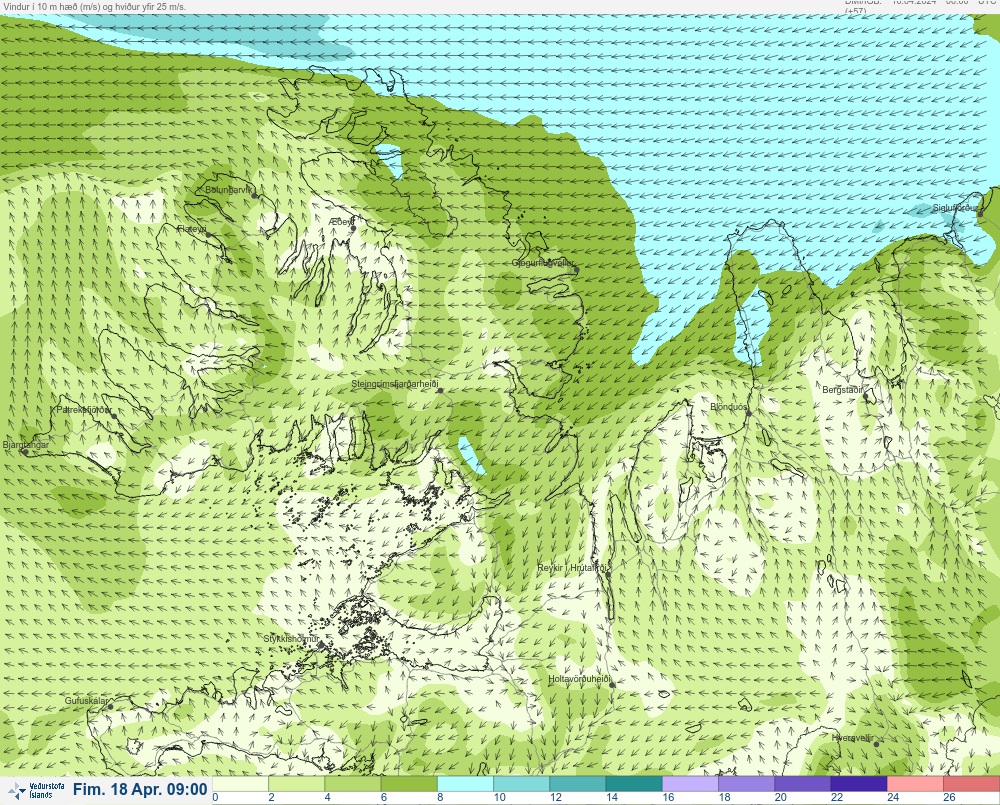
Task: Select the Bjargtangar station label
Action: click(x=26, y=445)
